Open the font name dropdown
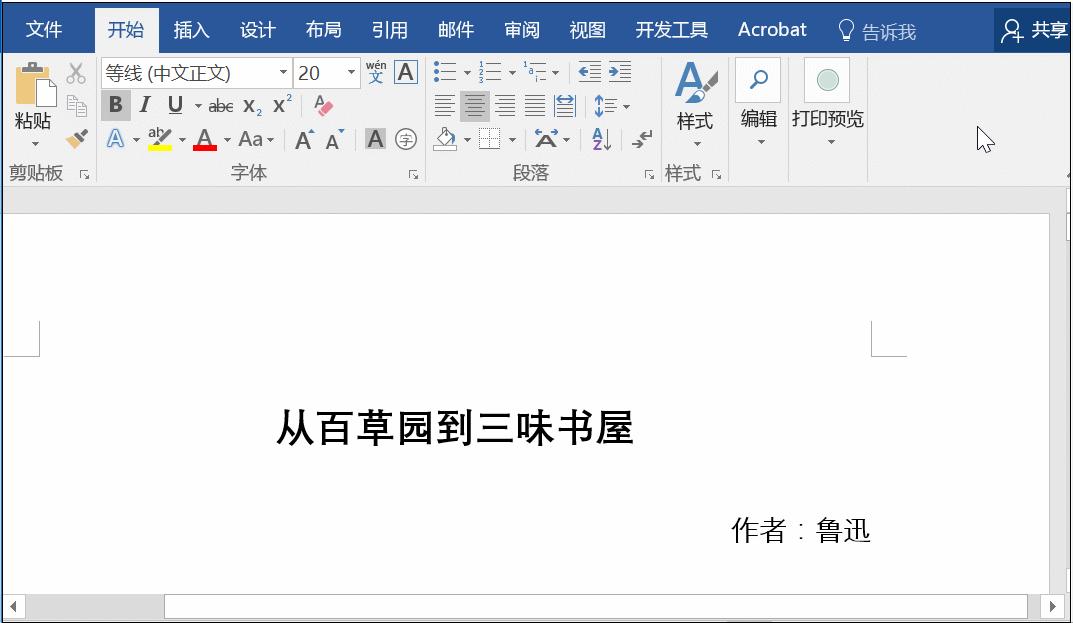Image resolution: width=1073 pixels, height=623 pixels. coord(284,73)
